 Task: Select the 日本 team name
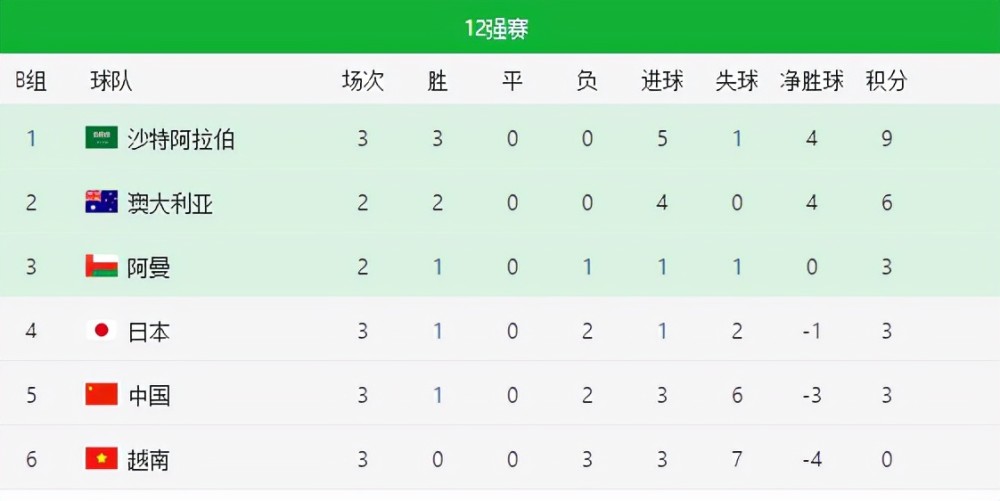tap(149, 331)
